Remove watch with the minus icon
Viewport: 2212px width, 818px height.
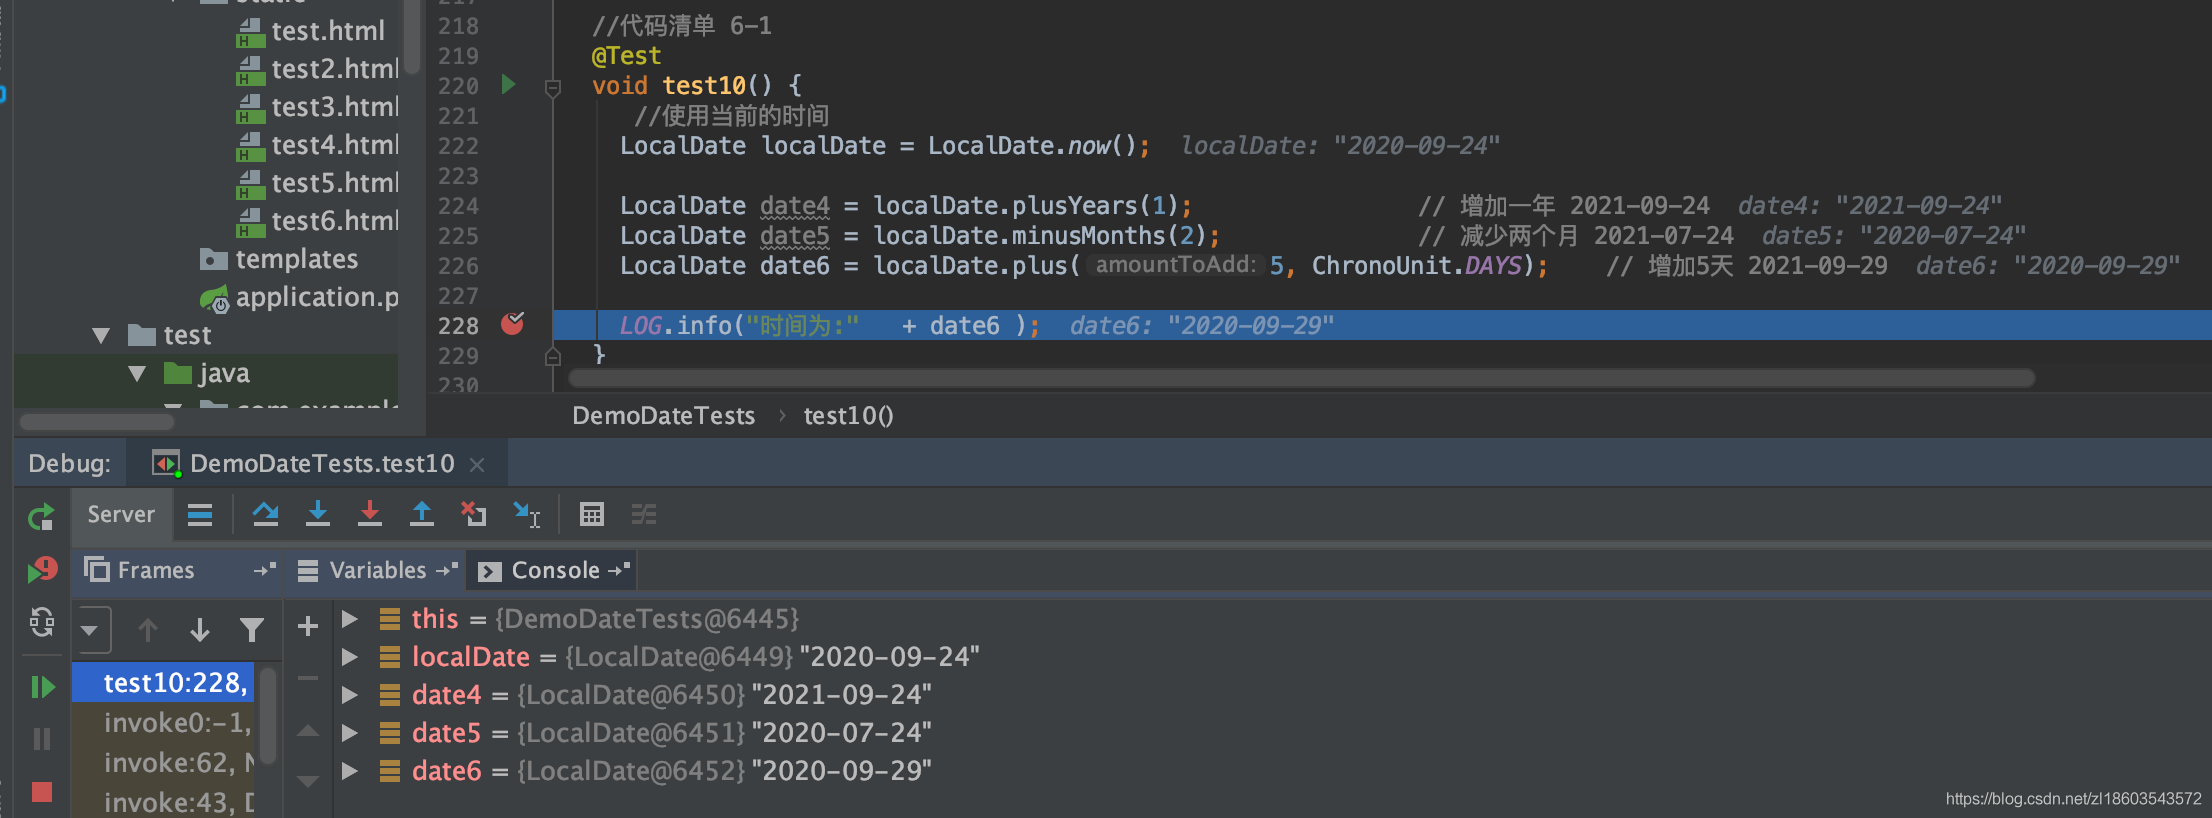(308, 678)
